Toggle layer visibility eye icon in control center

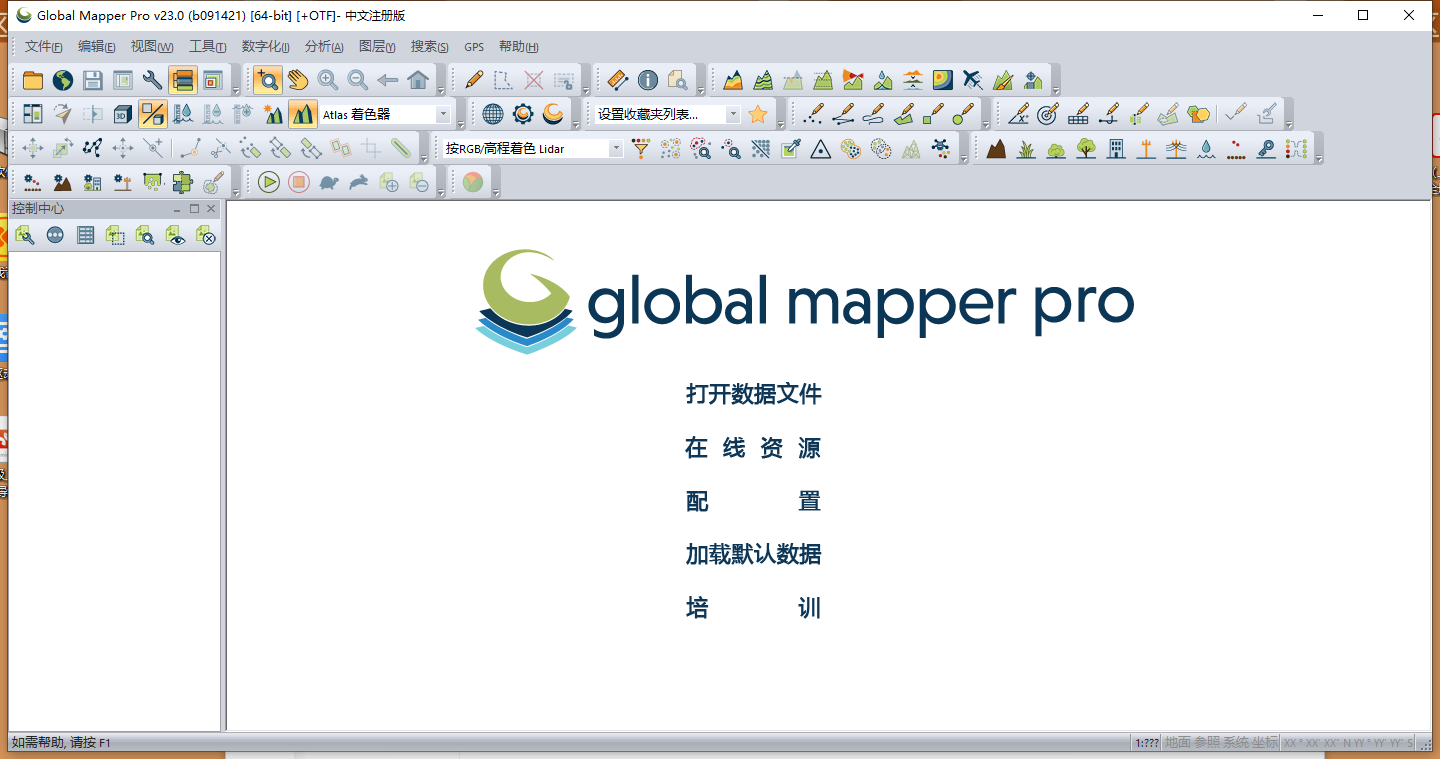point(176,235)
